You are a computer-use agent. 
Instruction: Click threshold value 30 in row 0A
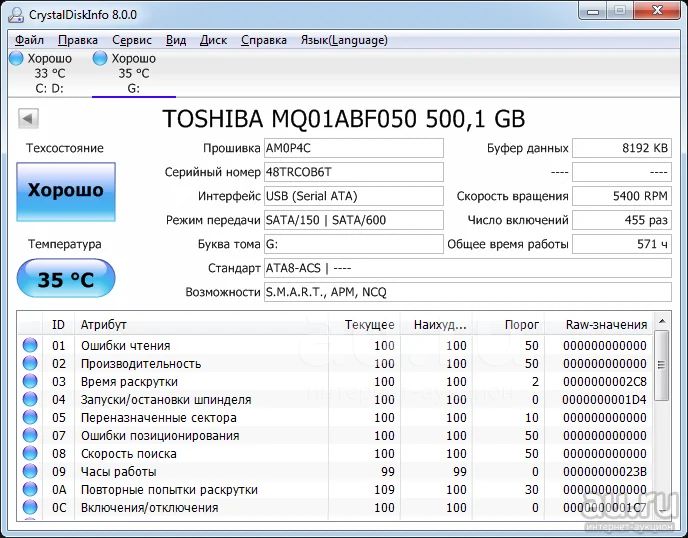click(531, 490)
